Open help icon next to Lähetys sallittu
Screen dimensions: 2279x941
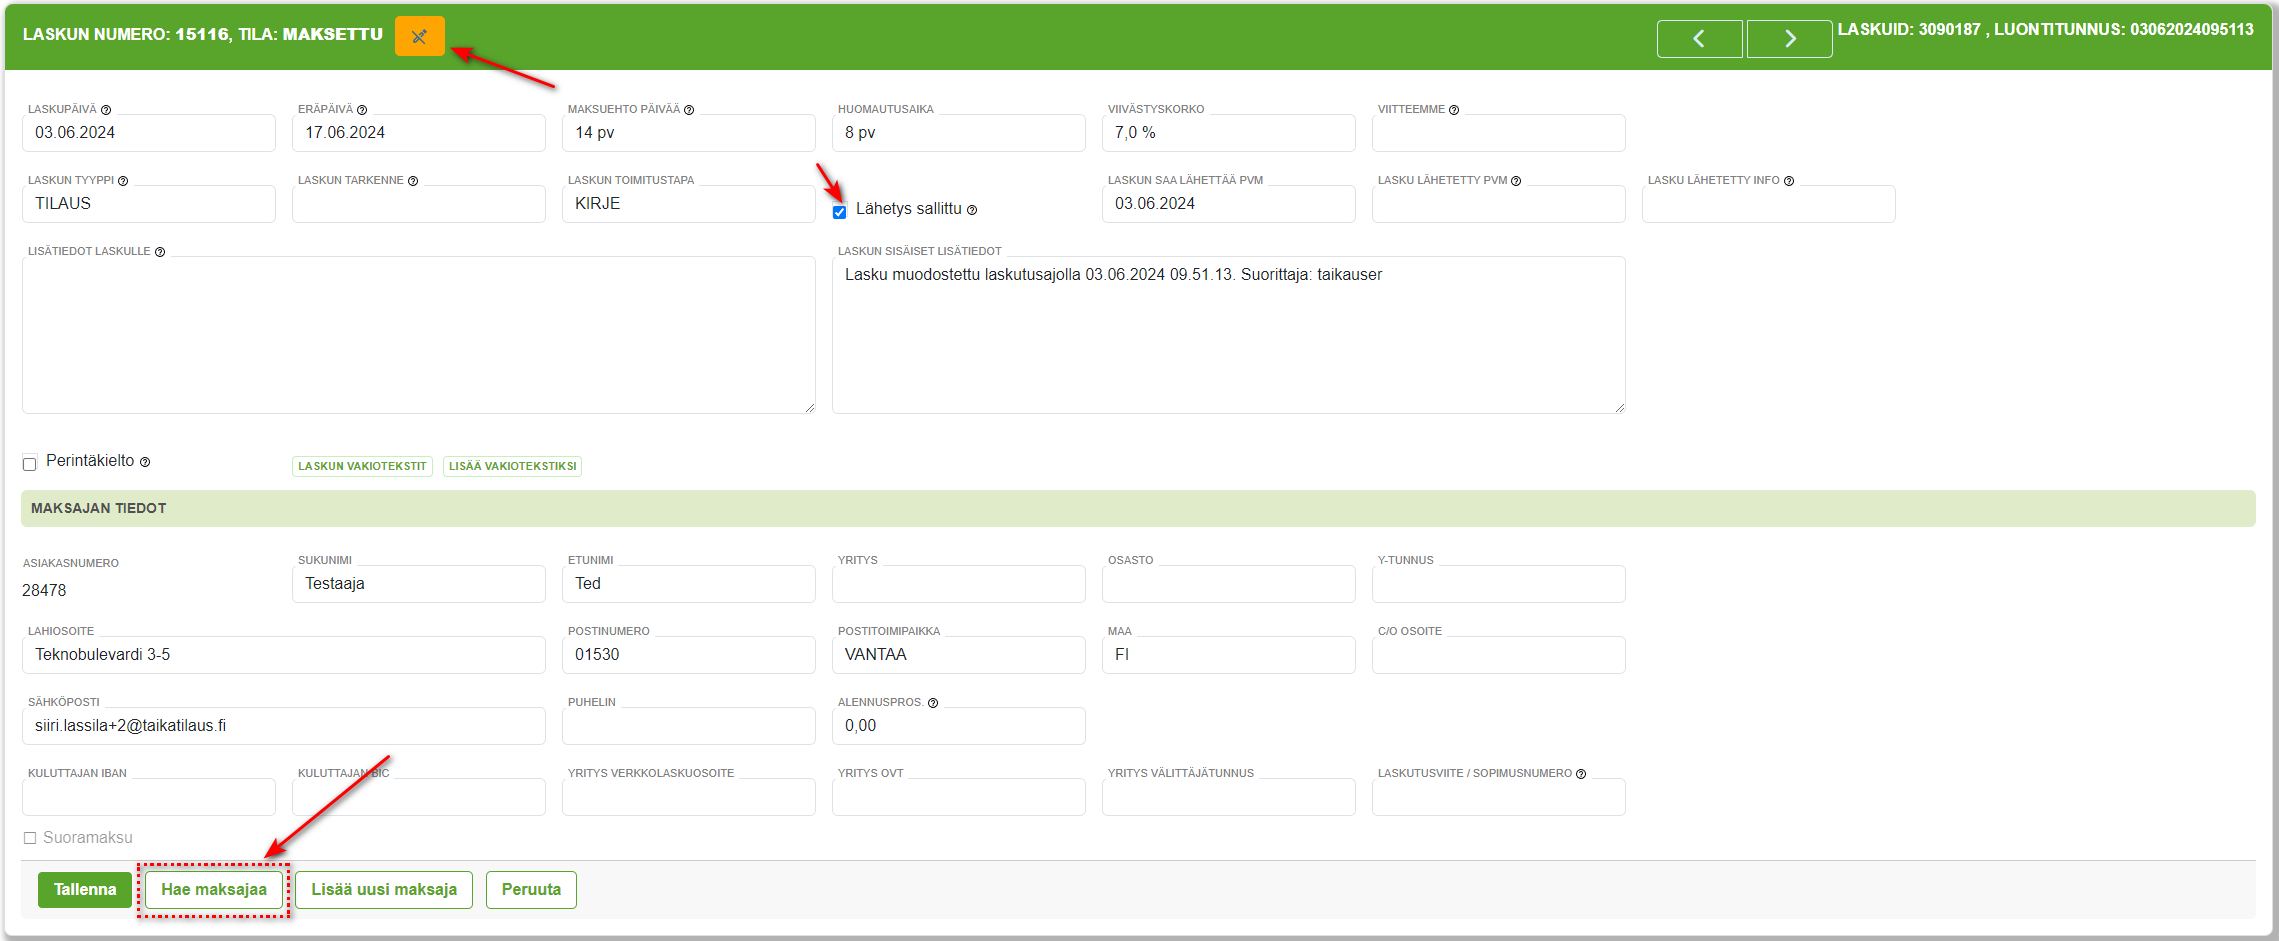point(972,210)
